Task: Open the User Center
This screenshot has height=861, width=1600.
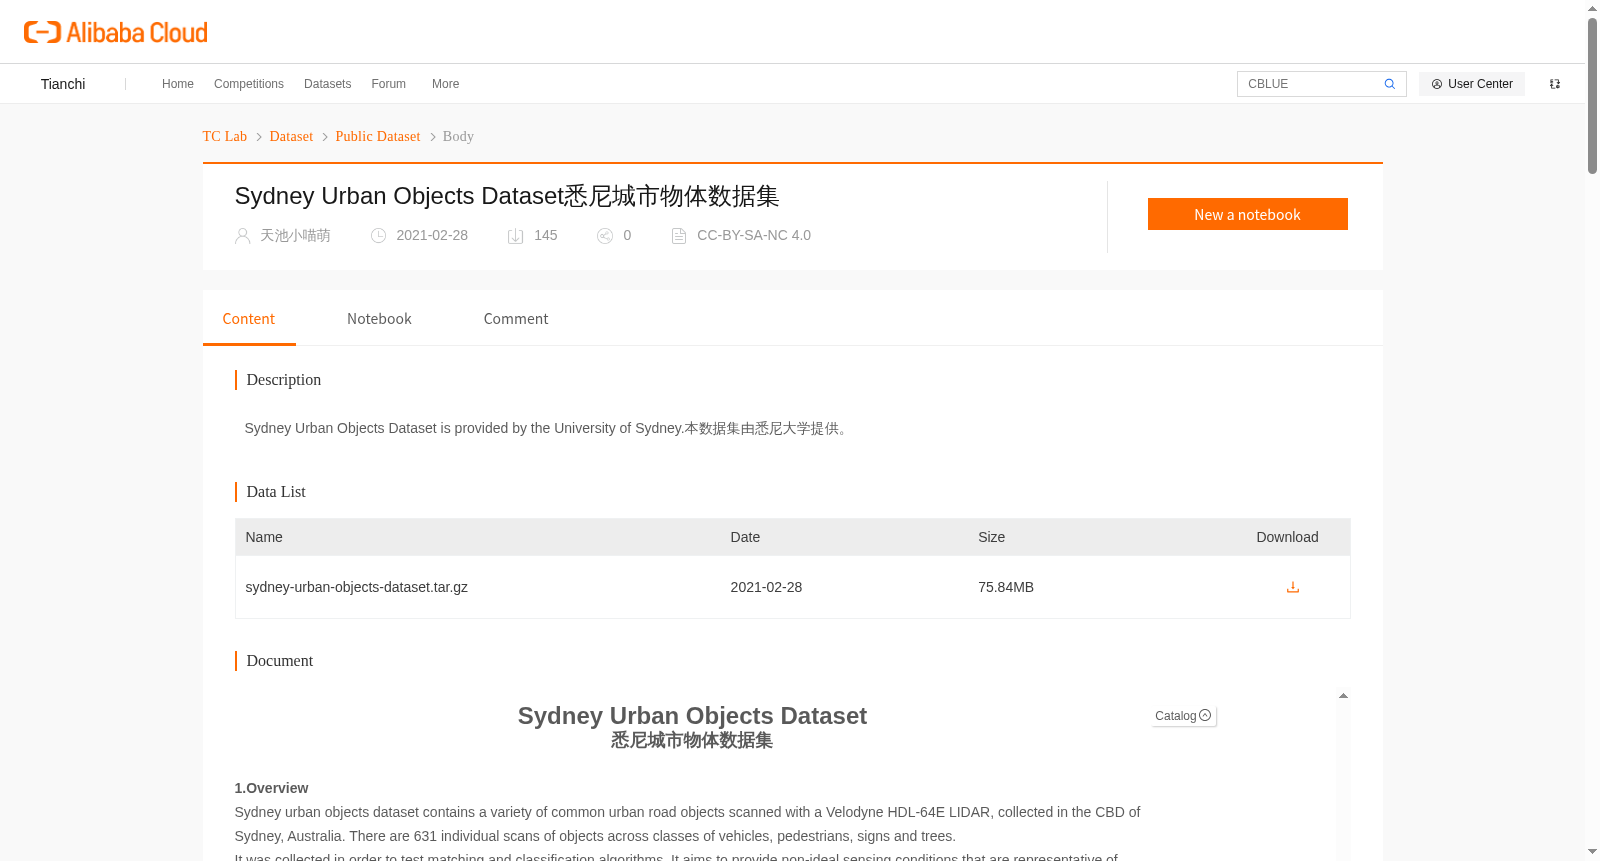Action: coord(1472,84)
